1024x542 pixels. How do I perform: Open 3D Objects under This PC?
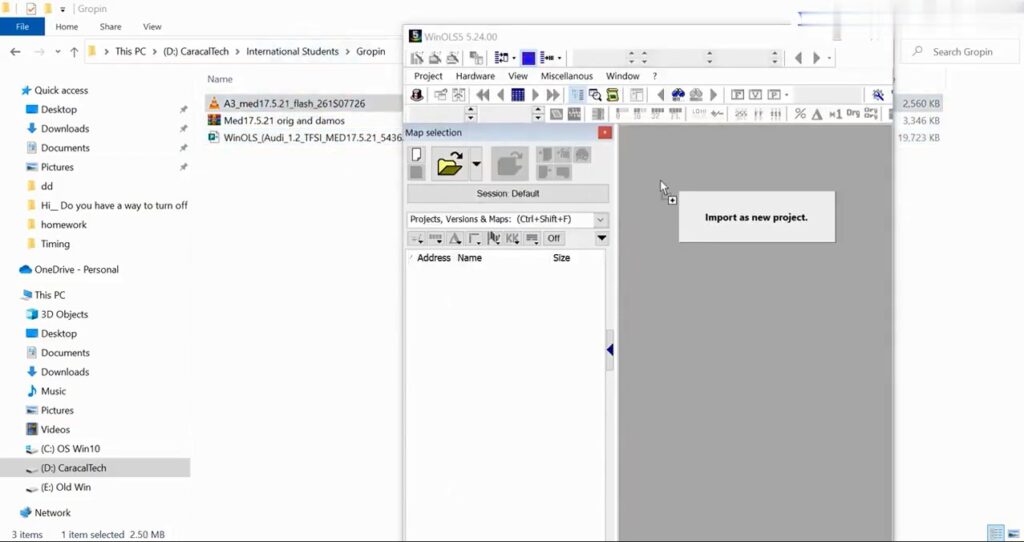[x=64, y=314]
